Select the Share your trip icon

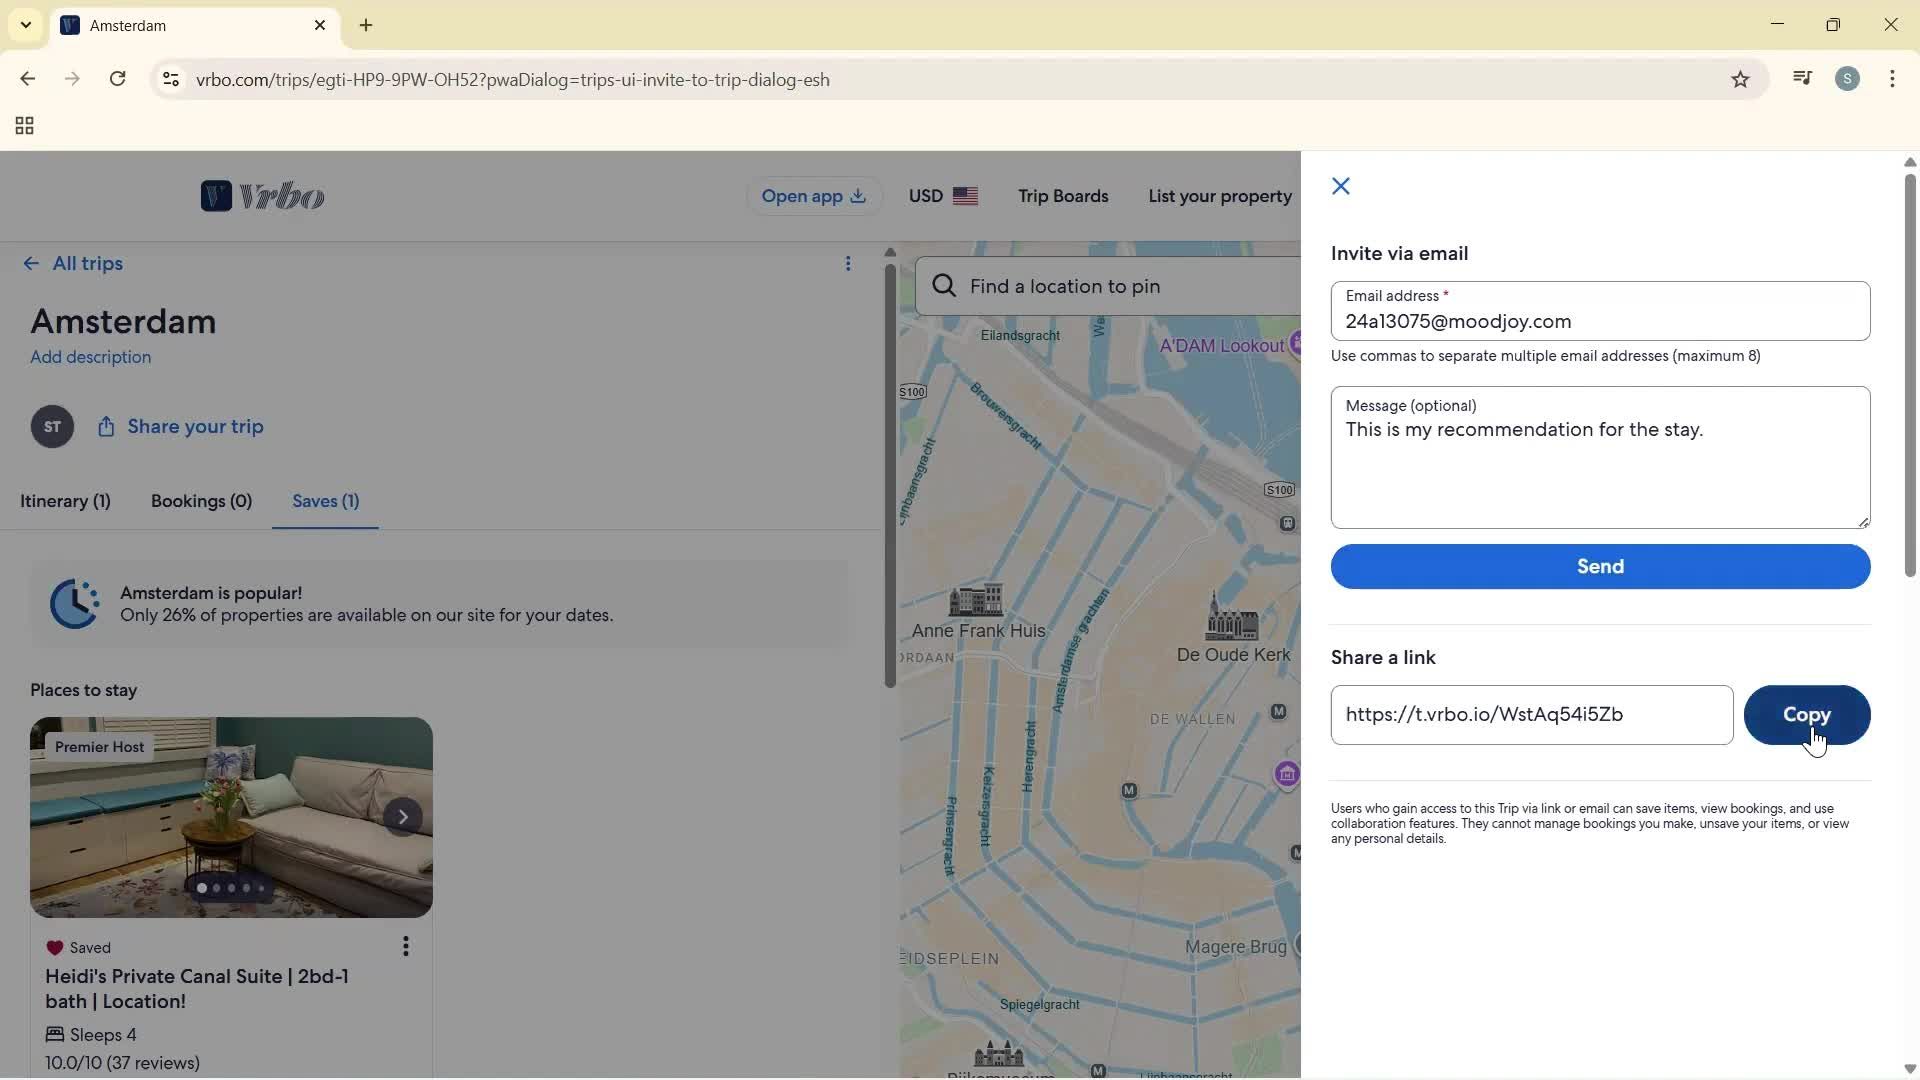(x=106, y=426)
